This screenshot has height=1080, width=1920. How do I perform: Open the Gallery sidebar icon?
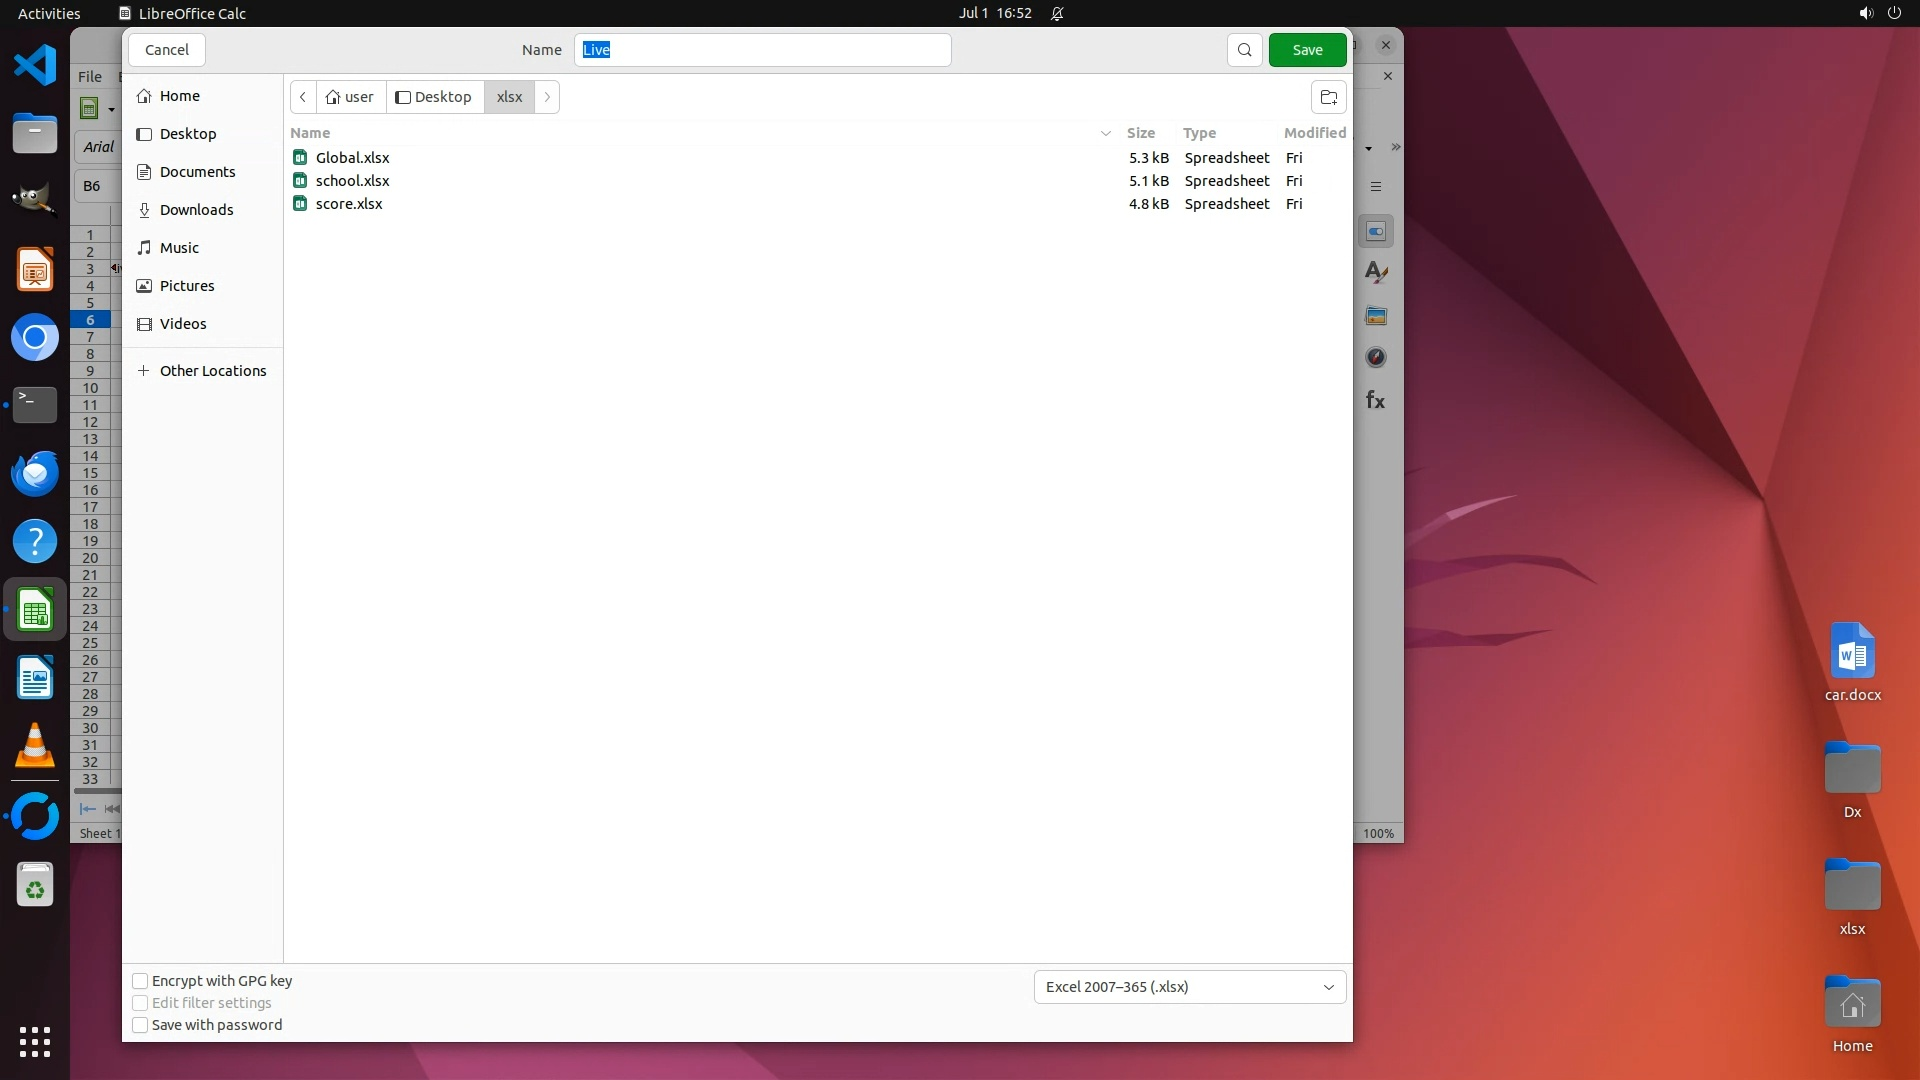click(x=1376, y=316)
